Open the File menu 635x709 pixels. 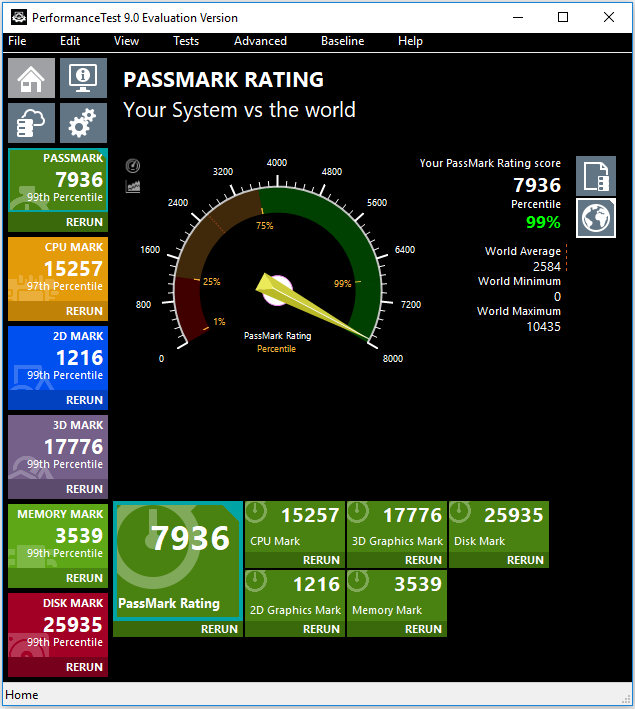pyautogui.click(x=17, y=41)
